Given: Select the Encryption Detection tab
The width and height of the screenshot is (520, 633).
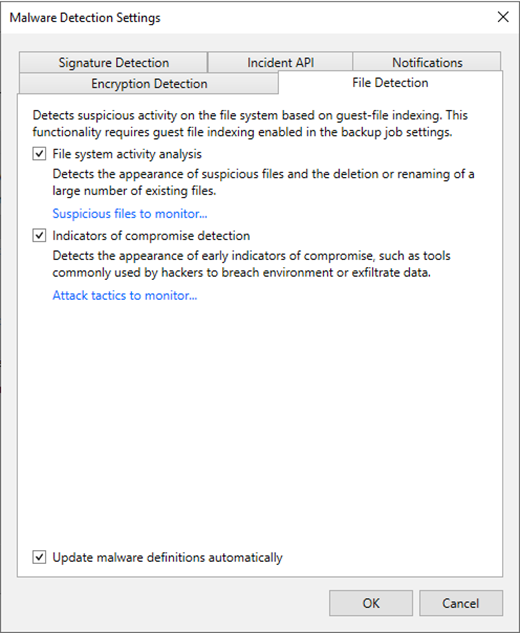Looking at the screenshot, I should point(149,84).
